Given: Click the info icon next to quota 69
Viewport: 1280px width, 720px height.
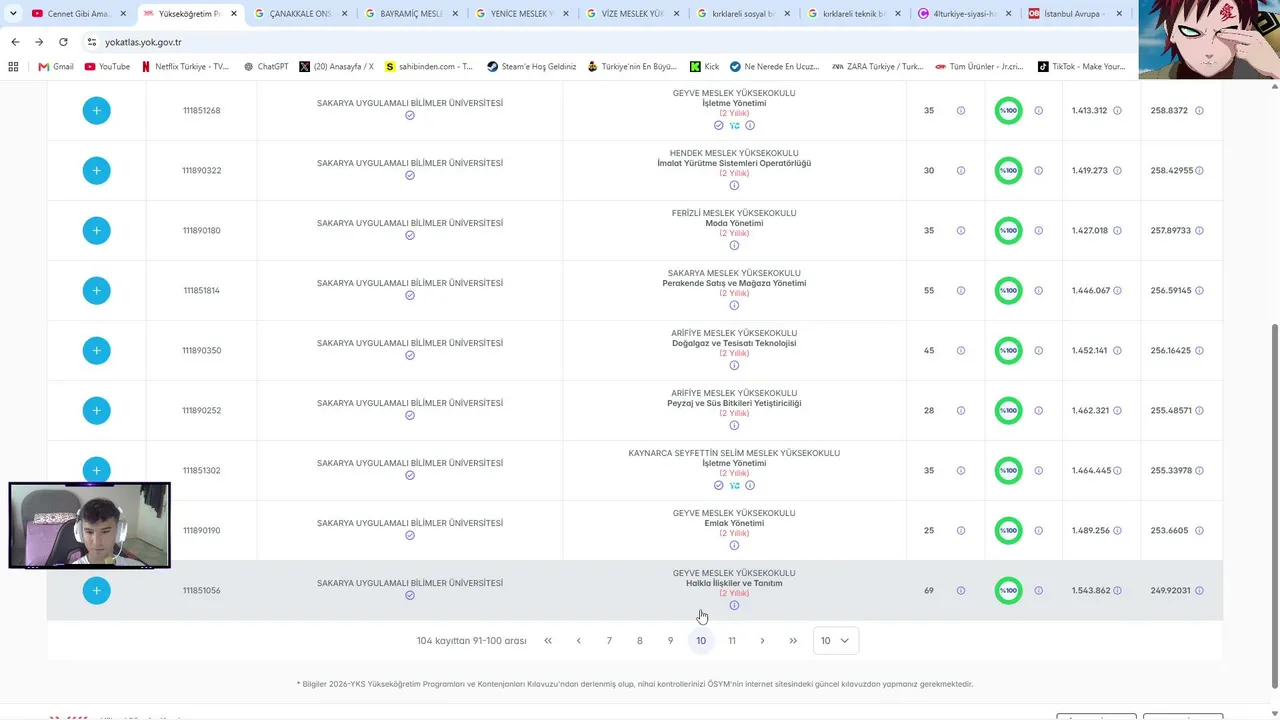Looking at the screenshot, I should [x=961, y=590].
